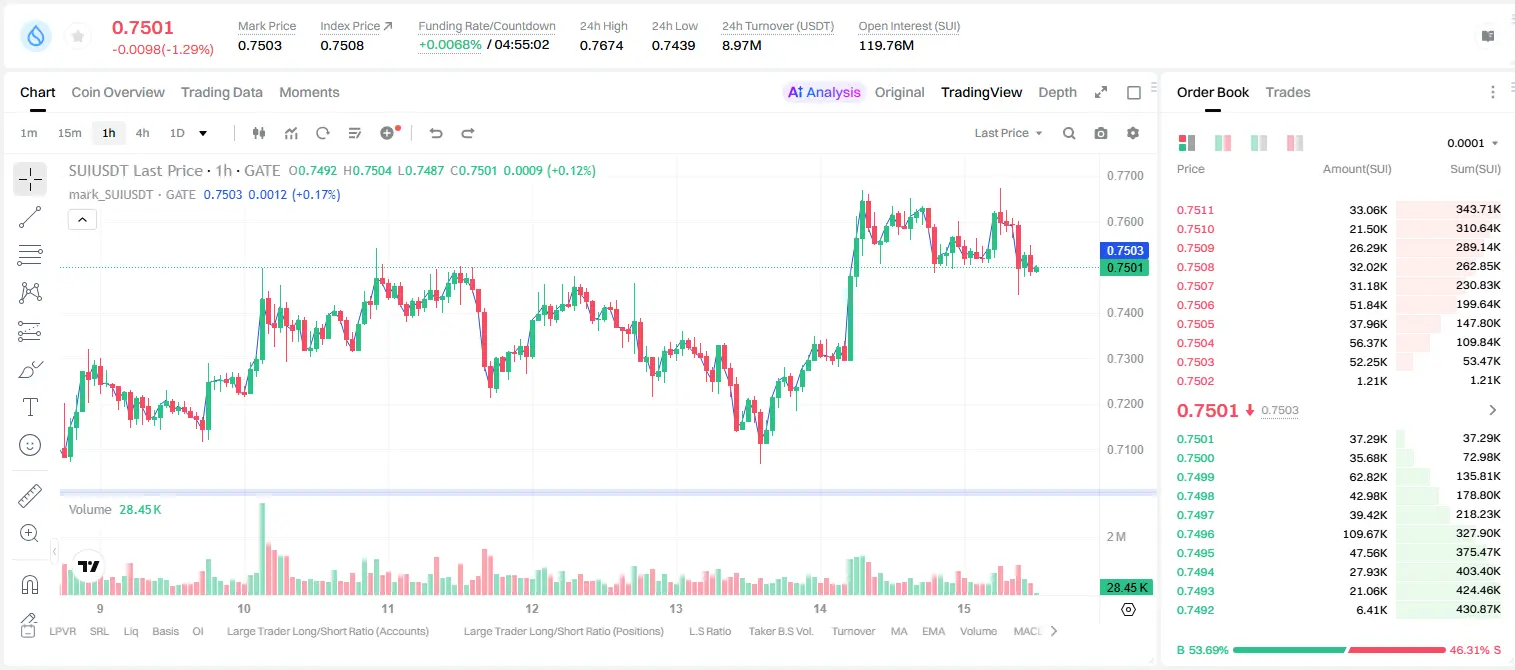The image size is (1515, 670).
Task: Select the trend line drawing tool
Action: coord(30,217)
